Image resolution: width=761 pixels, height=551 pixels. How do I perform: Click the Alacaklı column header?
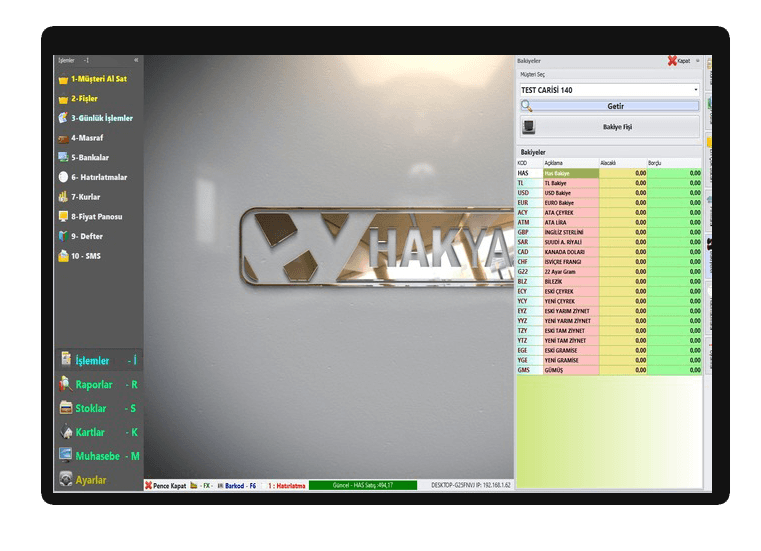(x=623, y=163)
